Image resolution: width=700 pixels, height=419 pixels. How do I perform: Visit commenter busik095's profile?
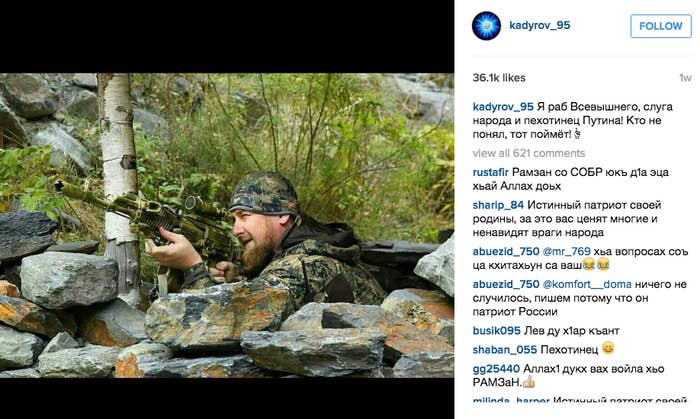(496, 331)
